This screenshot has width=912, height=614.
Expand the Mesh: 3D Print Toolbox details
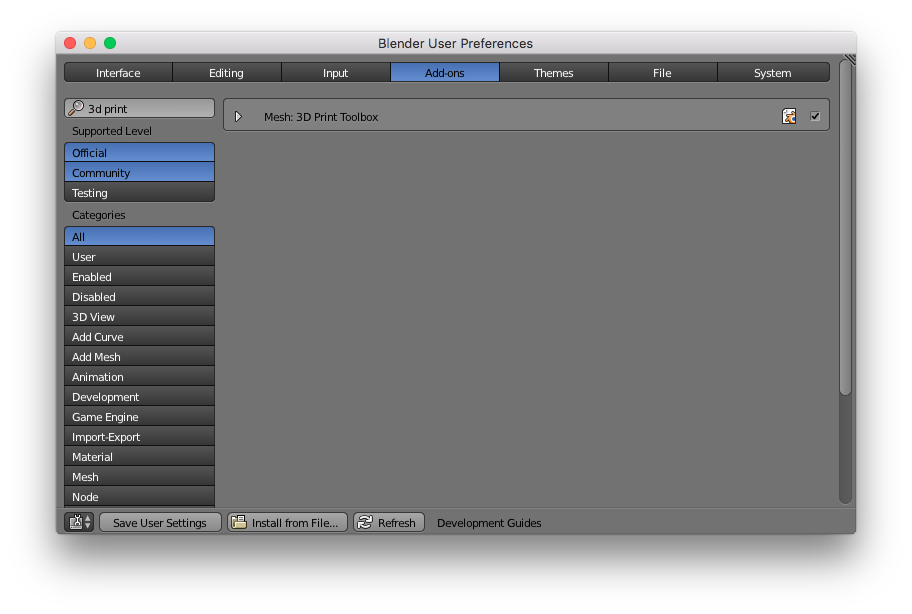(238, 117)
